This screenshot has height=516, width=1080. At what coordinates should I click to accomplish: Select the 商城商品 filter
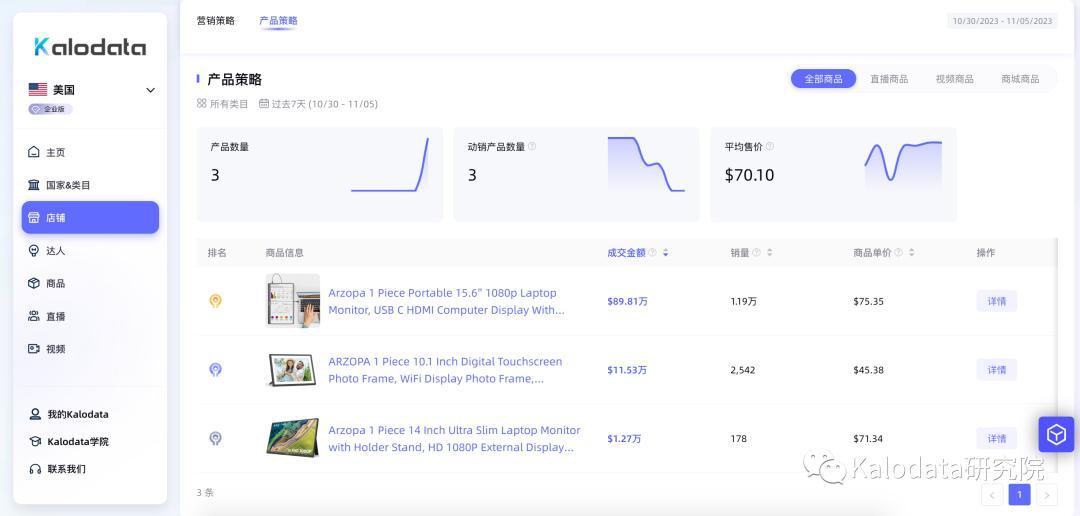tap(1020, 79)
